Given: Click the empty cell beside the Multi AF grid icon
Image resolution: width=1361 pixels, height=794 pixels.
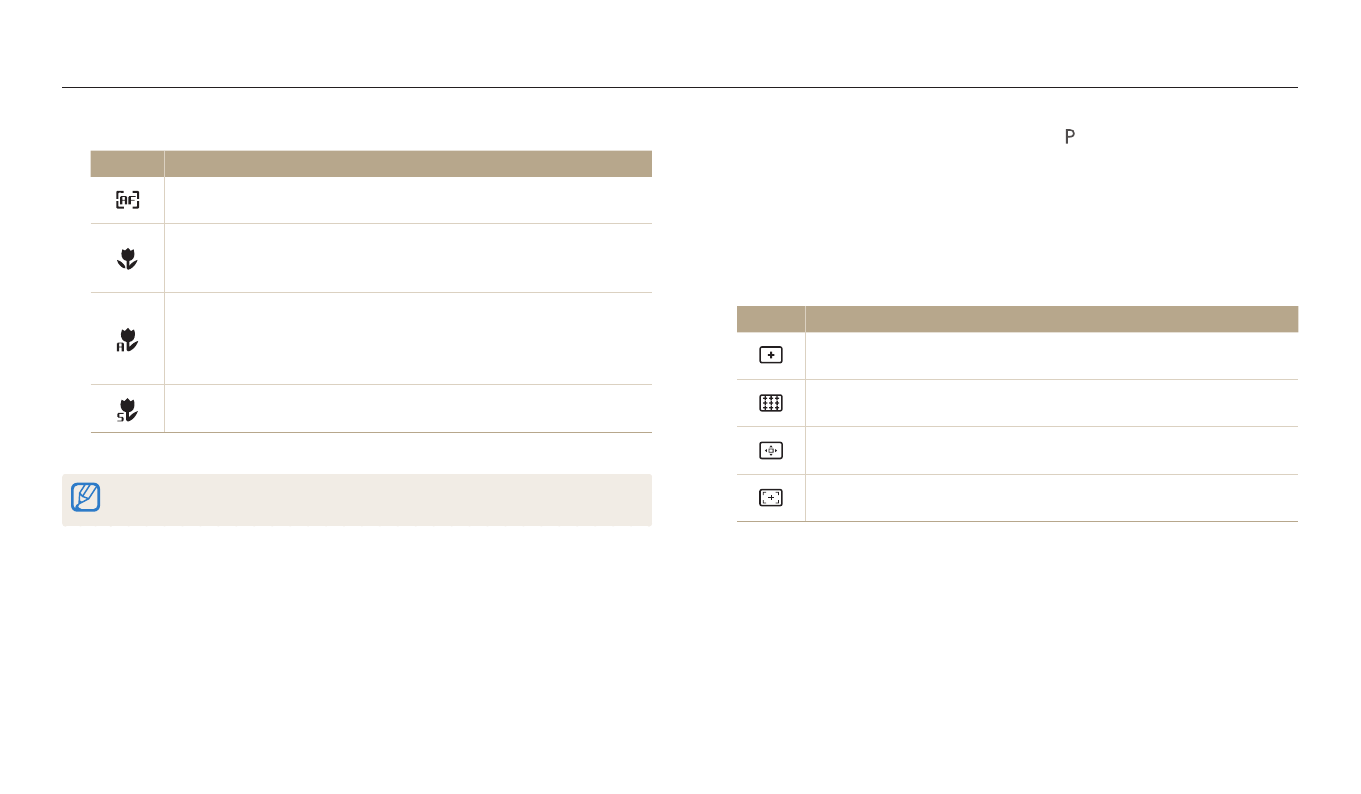Looking at the screenshot, I should tap(1051, 403).
